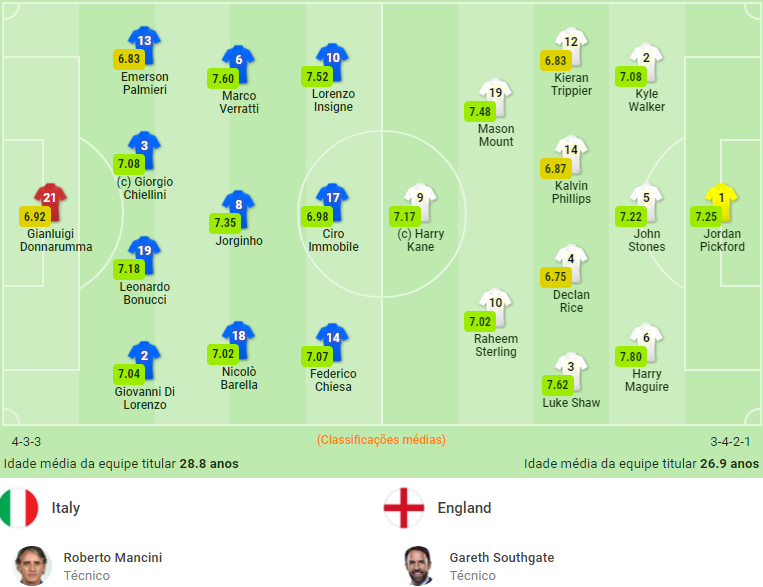Open Gareth Southgate's coach photo
The image size is (763, 587).
point(418,566)
